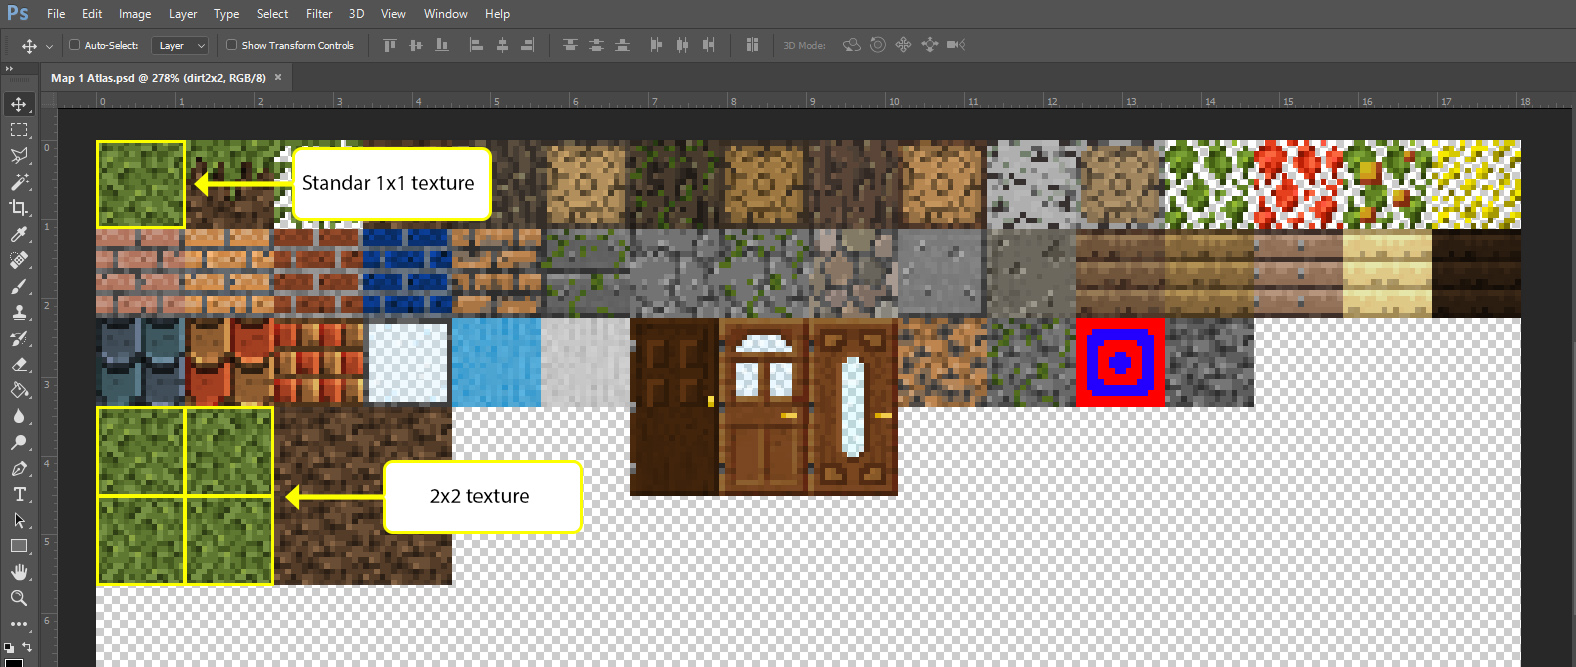Activate the Crop tool

19,208
